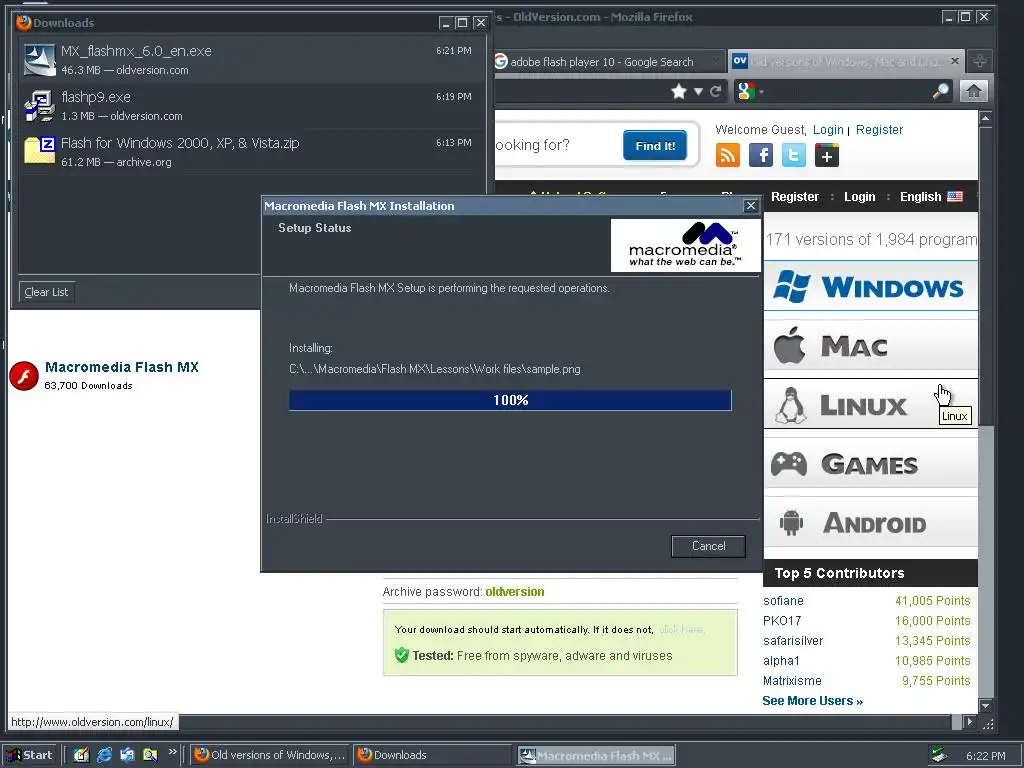
Task: Switch to Old versions taskbar button
Action: coord(270,755)
